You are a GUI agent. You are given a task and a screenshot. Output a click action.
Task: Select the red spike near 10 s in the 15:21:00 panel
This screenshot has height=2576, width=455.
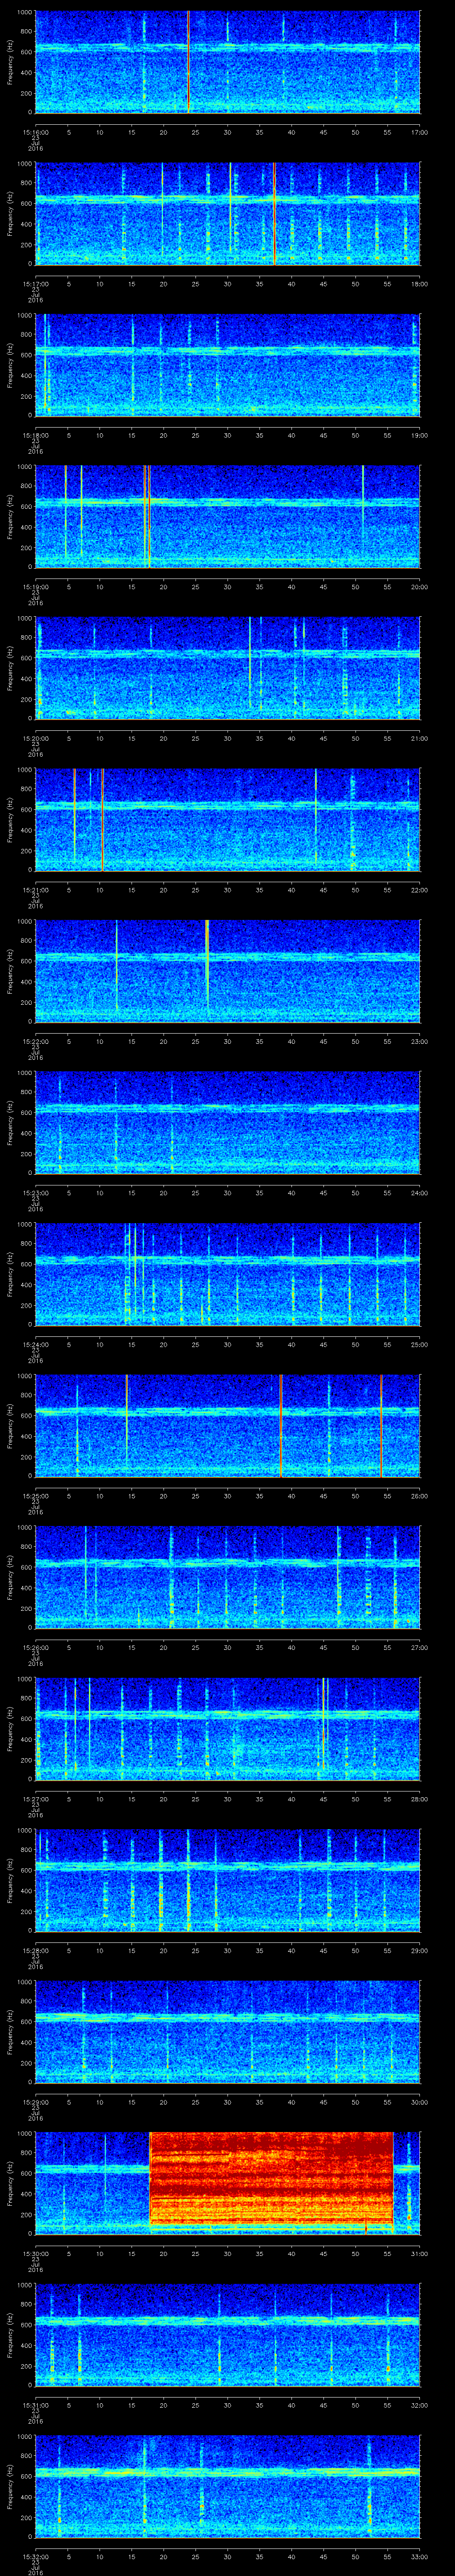point(102,819)
